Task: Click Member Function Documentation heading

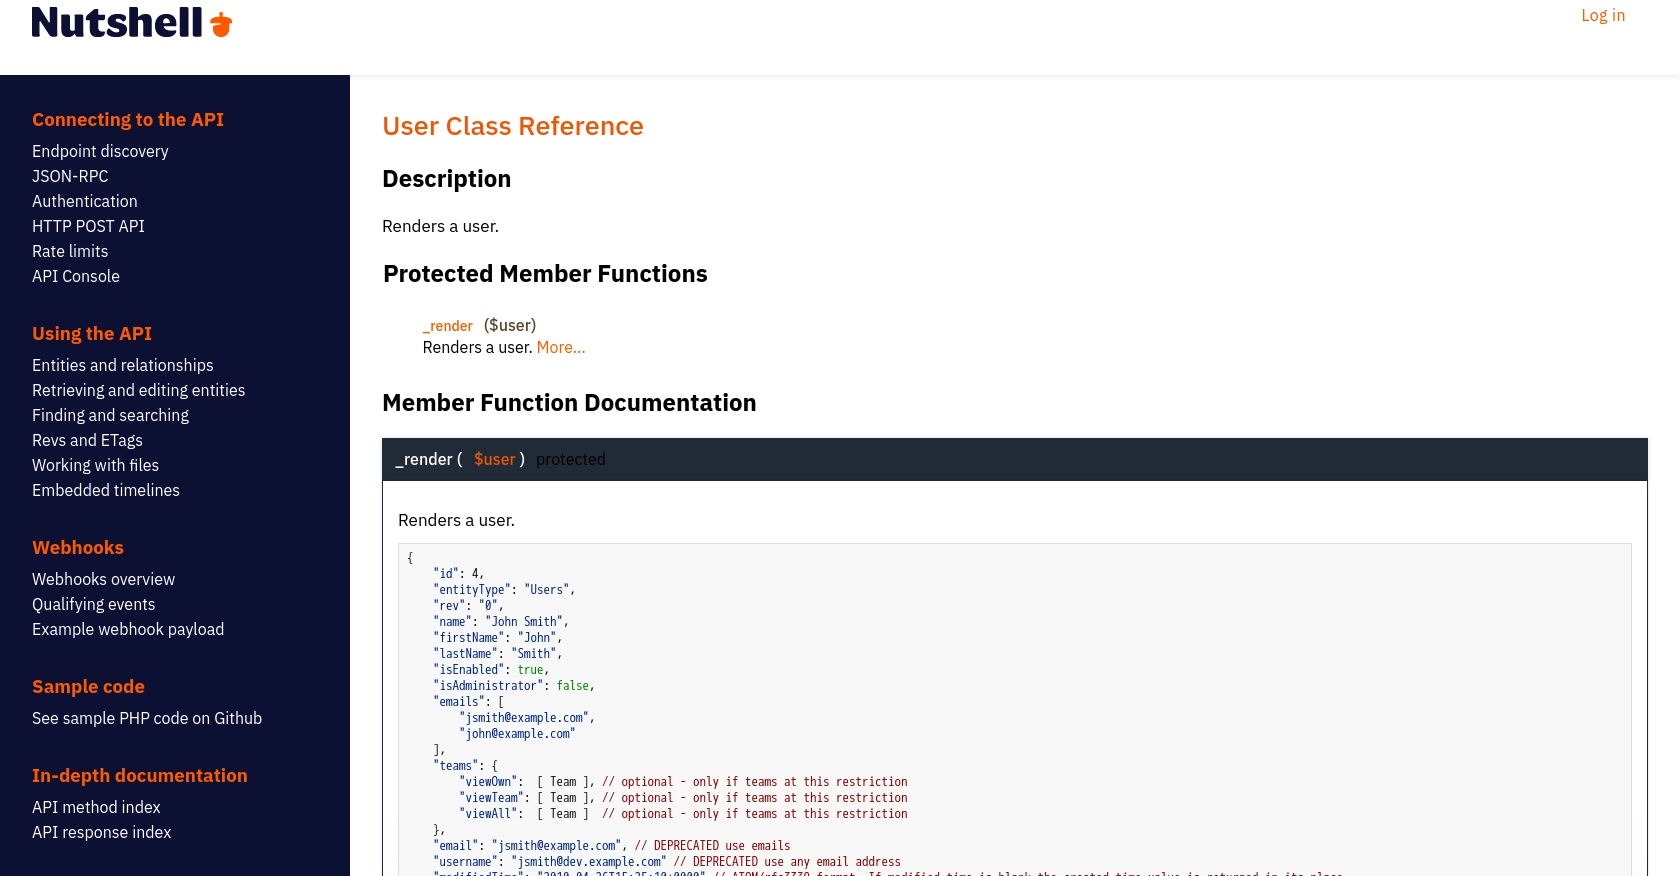Action: tap(569, 403)
